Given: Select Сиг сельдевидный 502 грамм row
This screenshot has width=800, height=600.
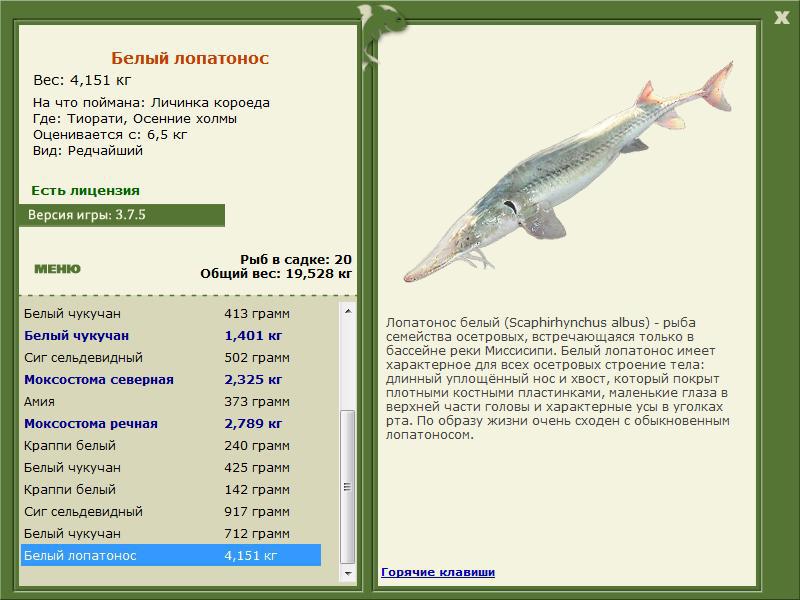Looking at the screenshot, I should click(171, 357).
